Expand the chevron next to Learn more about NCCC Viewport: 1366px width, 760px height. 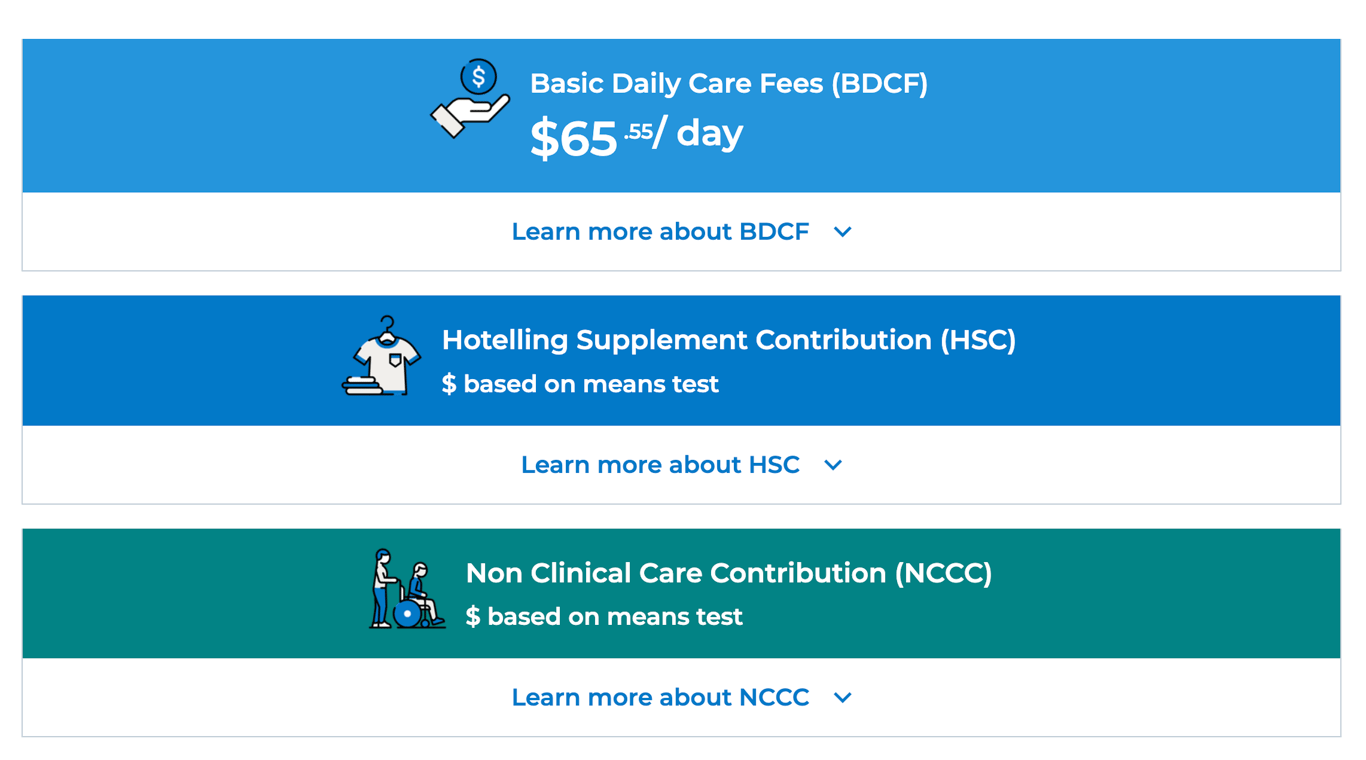pyautogui.click(x=843, y=698)
